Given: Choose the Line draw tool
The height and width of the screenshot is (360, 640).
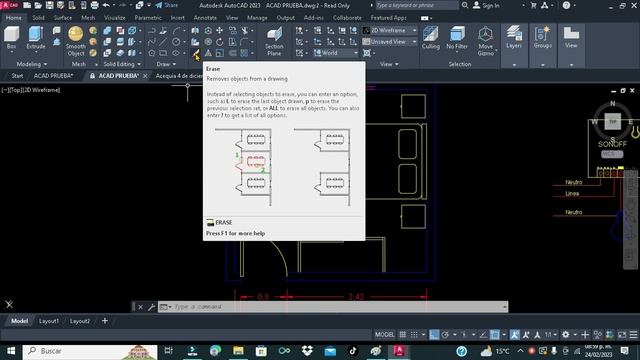Looking at the screenshot, I should [x=163, y=42].
